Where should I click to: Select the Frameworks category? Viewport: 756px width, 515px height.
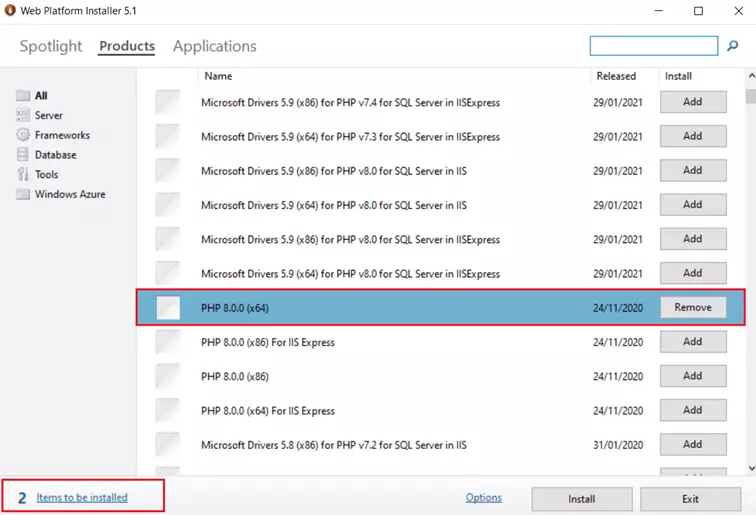tap(62, 135)
